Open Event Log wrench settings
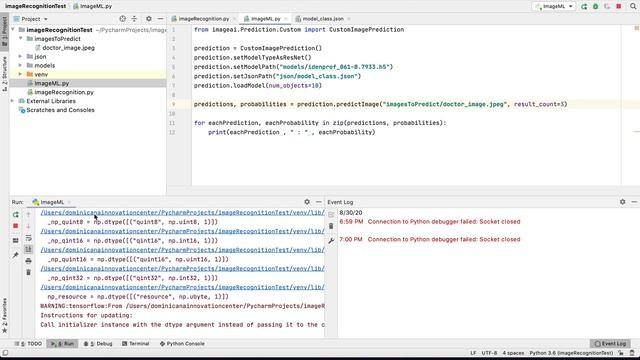640x360 pixels. coord(331,241)
